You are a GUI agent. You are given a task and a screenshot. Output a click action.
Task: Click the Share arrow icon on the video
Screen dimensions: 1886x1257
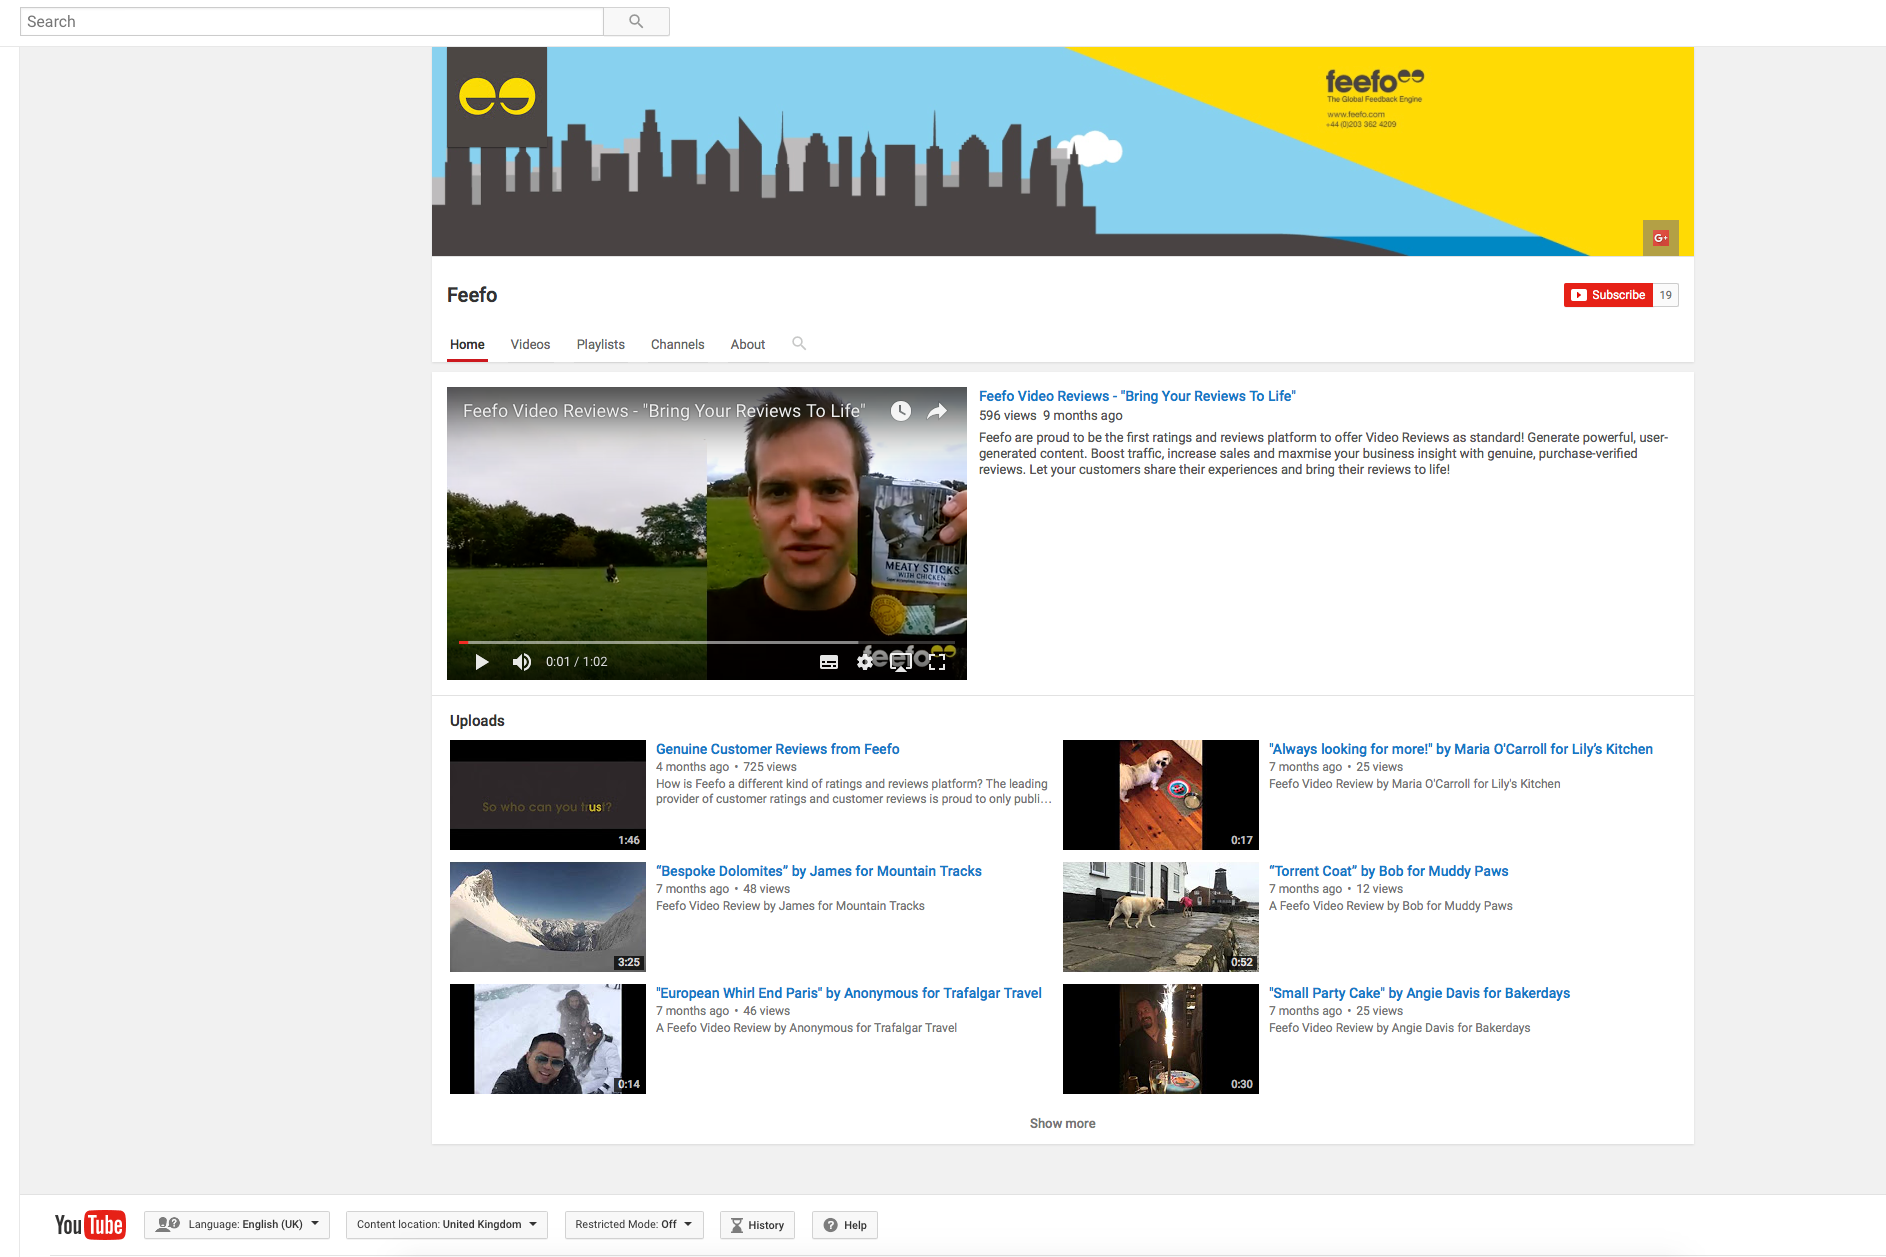[x=937, y=411]
